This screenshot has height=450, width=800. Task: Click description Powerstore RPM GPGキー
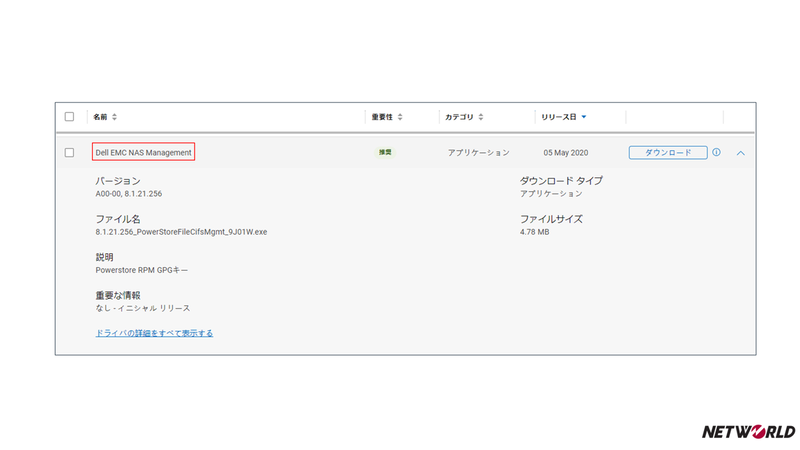(141, 270)
